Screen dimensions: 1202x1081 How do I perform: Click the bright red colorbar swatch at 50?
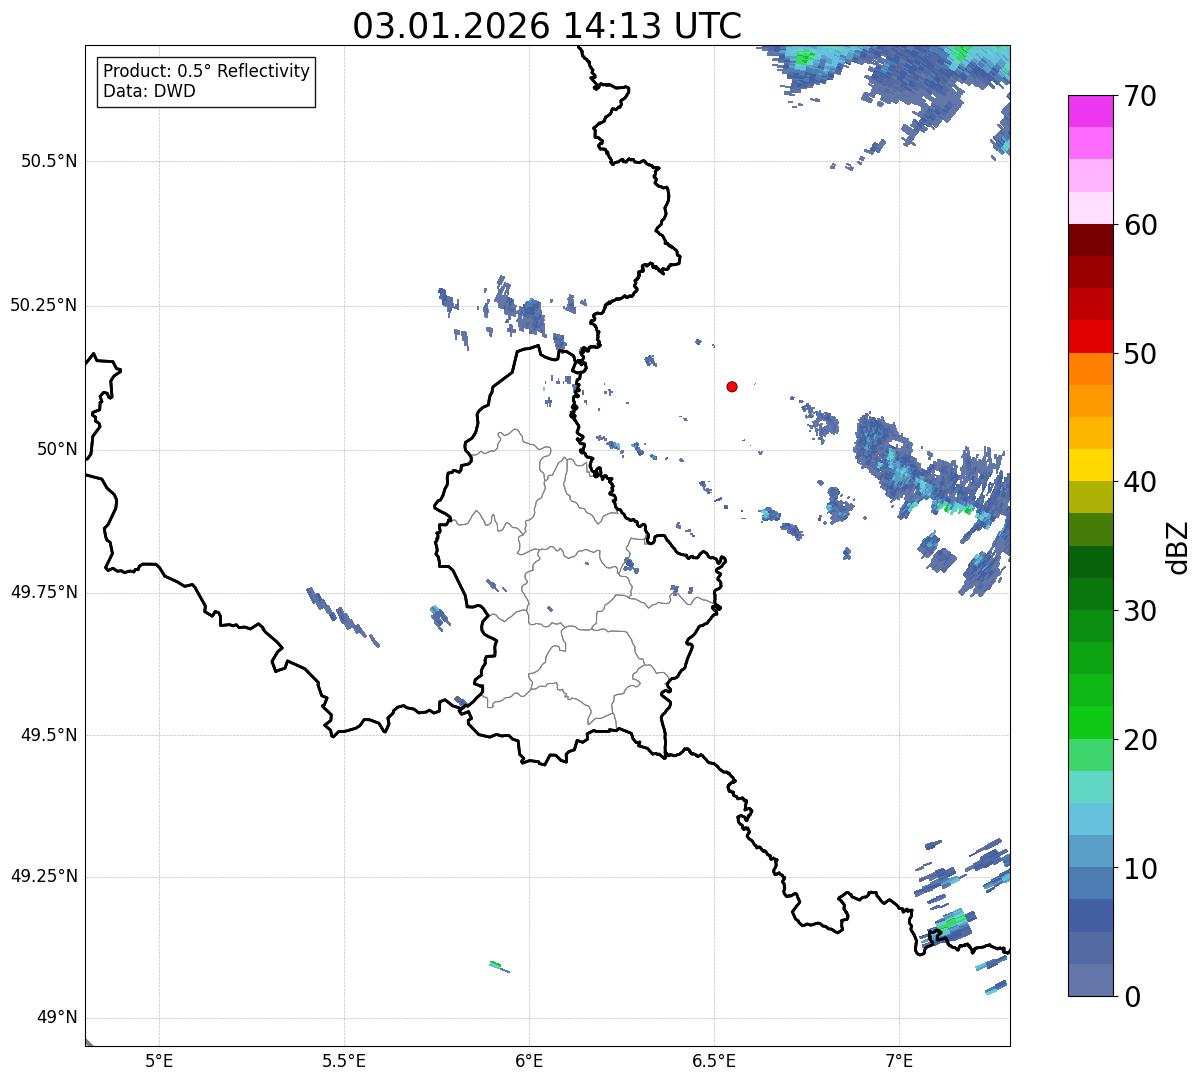(1091, 337)
